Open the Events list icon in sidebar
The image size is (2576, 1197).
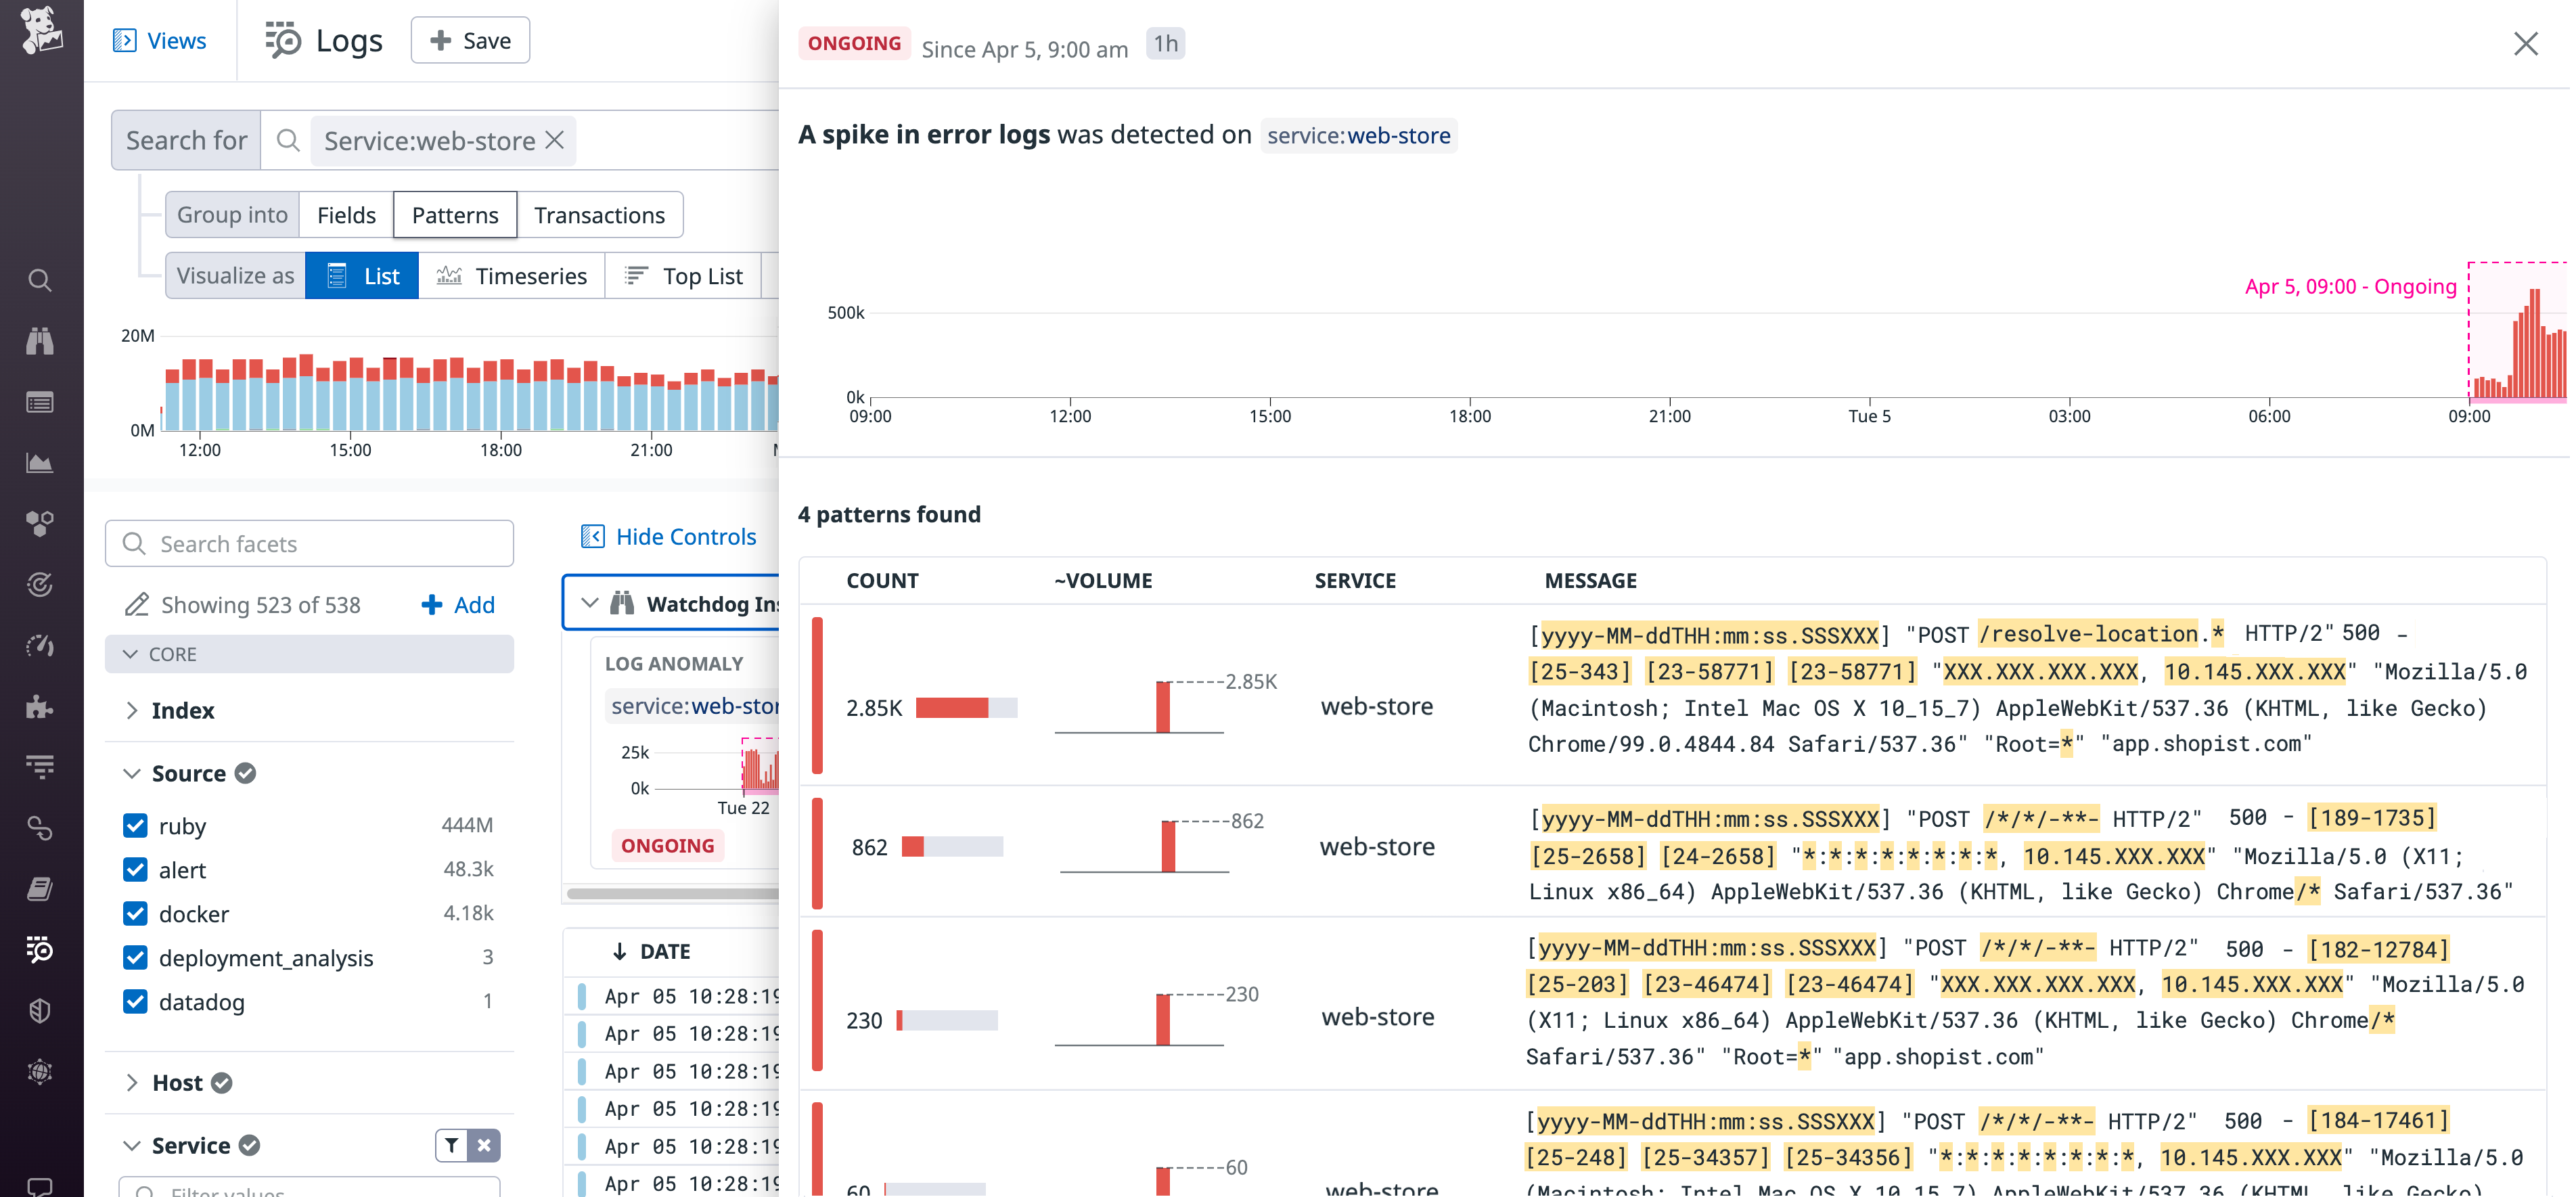(40, 402)
